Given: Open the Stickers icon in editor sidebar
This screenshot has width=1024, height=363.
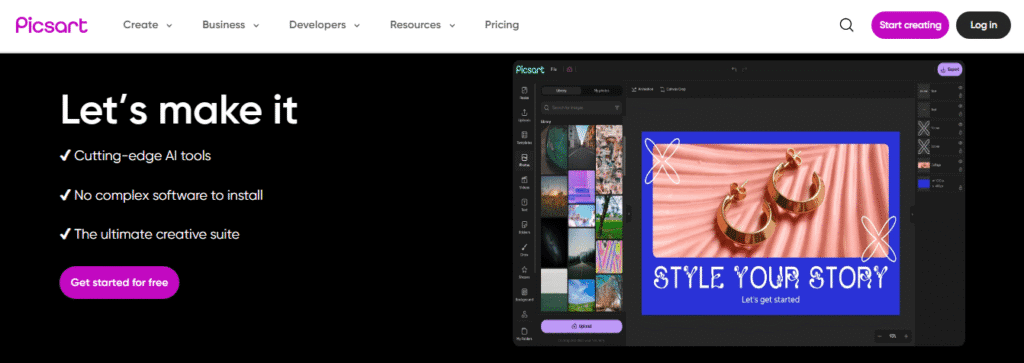Looking at the screenshot, I should (x=524, y=227).
